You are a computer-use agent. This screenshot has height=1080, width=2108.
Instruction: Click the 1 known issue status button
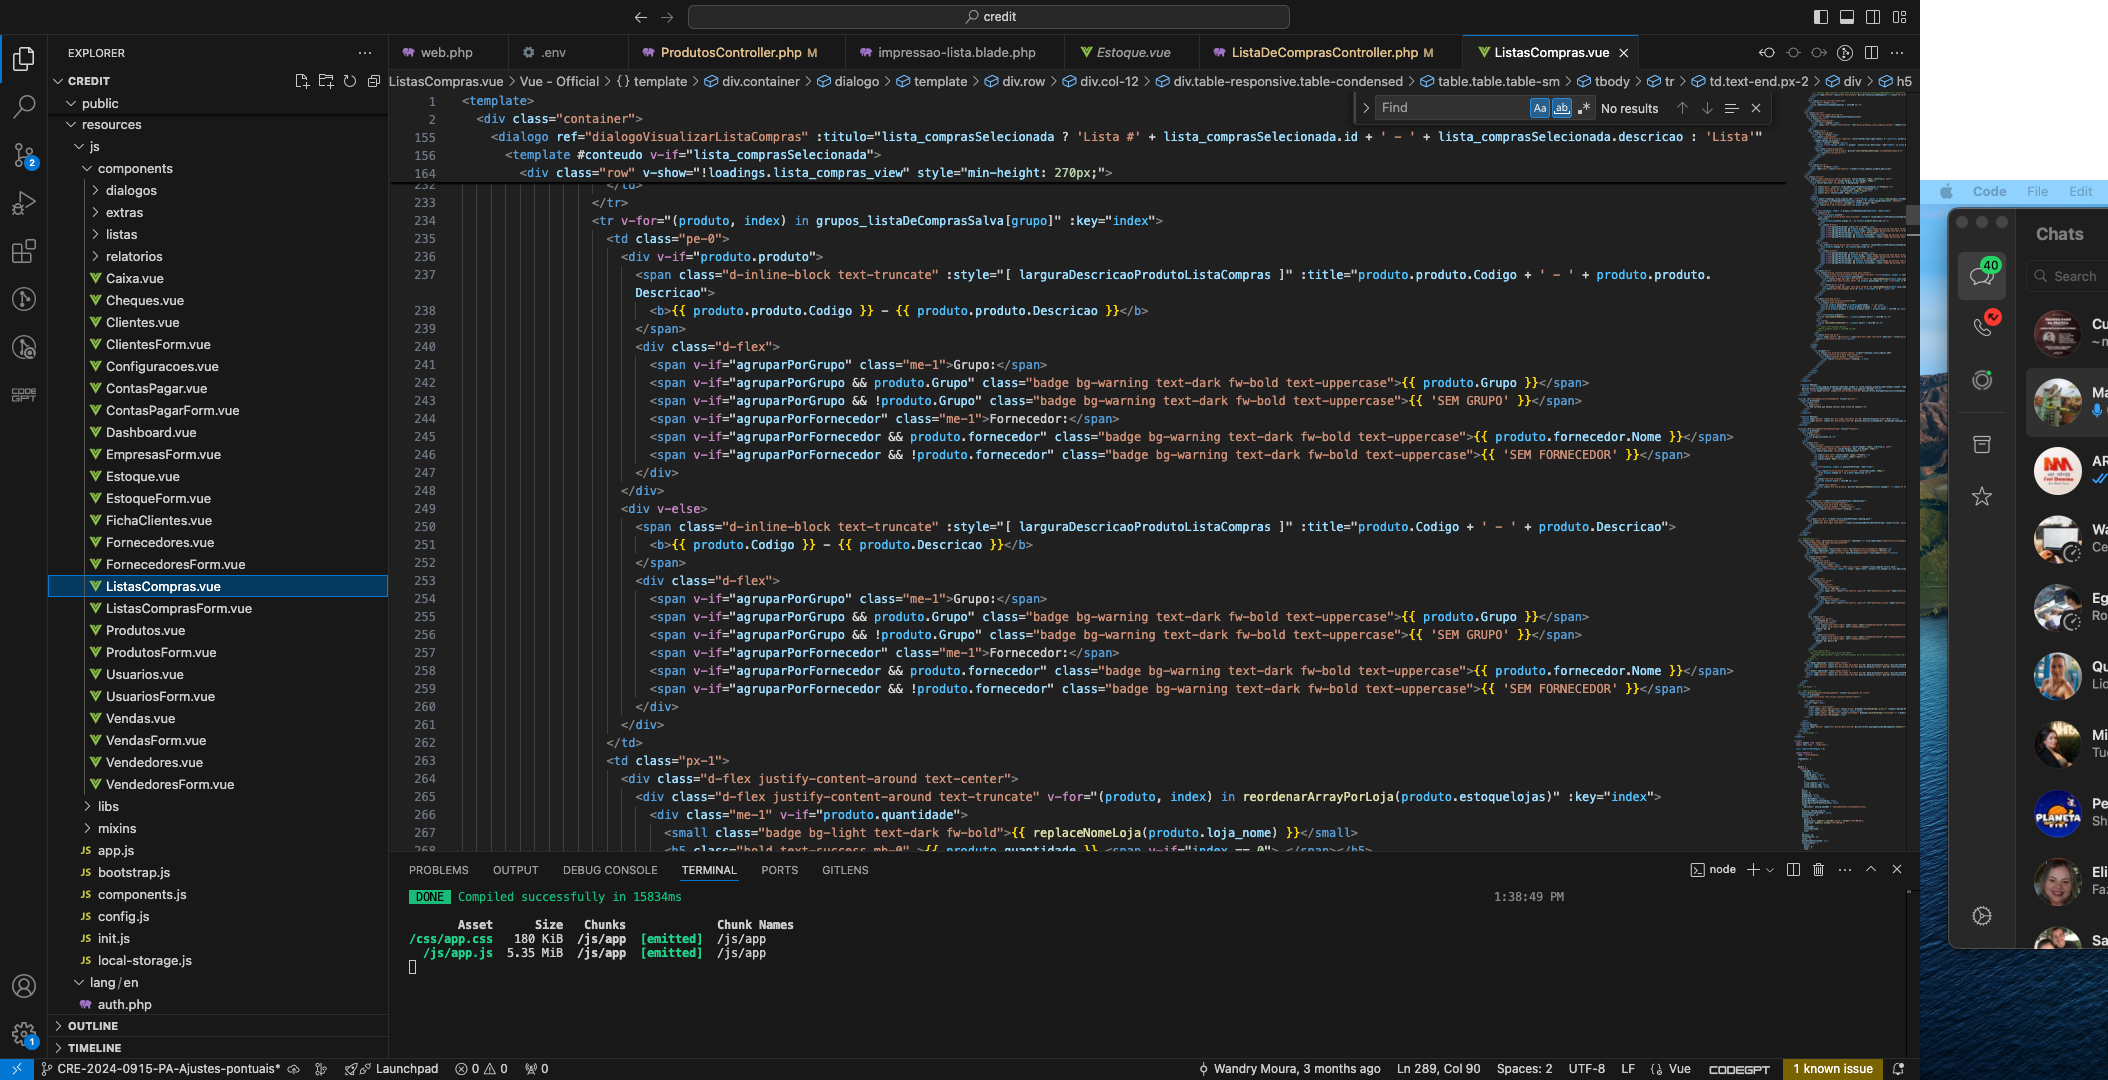pos(1832,1069)
